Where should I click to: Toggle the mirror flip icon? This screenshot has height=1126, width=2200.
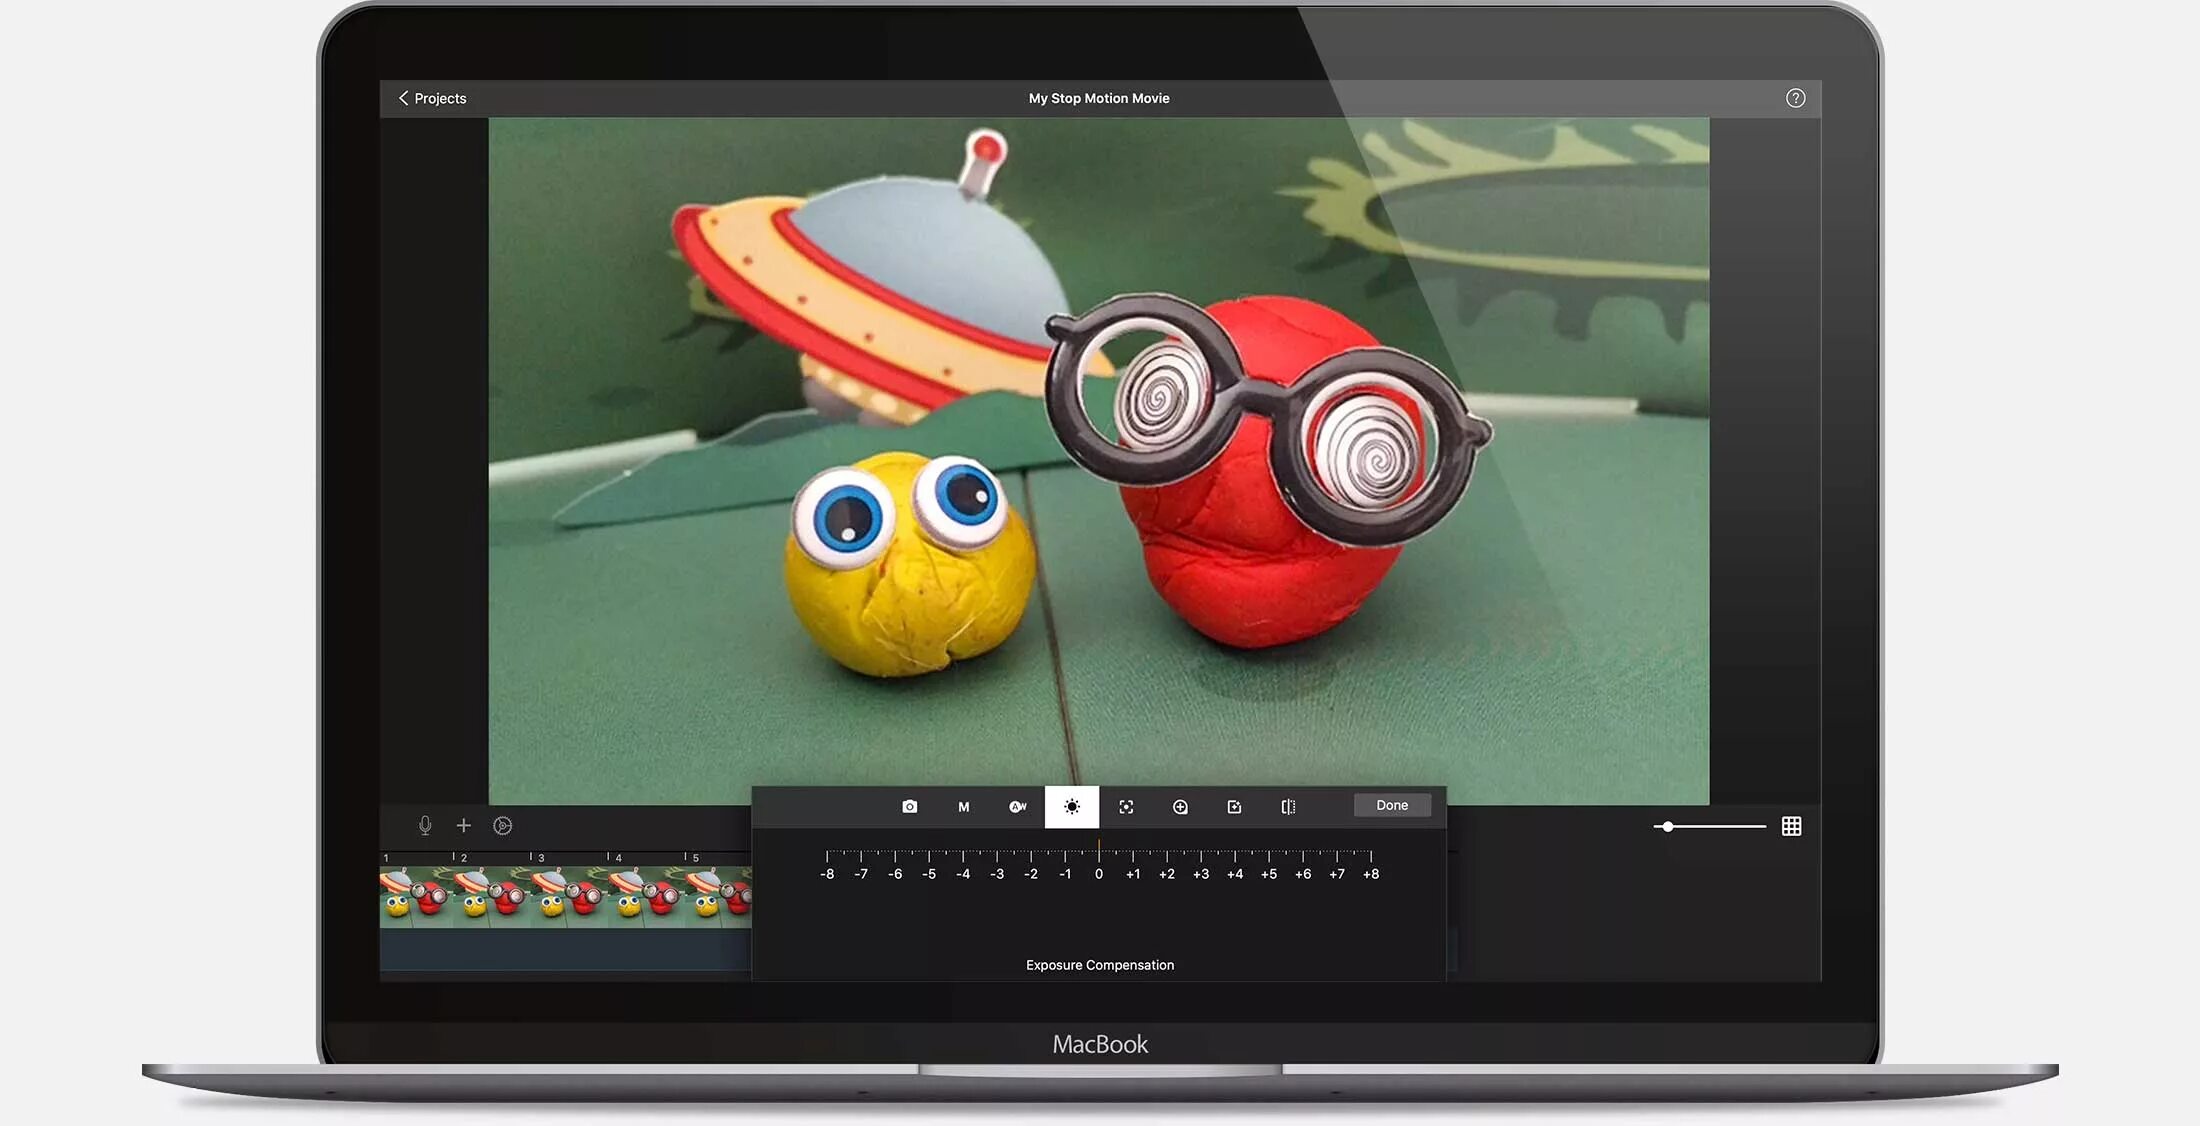tap(1288, 807)
